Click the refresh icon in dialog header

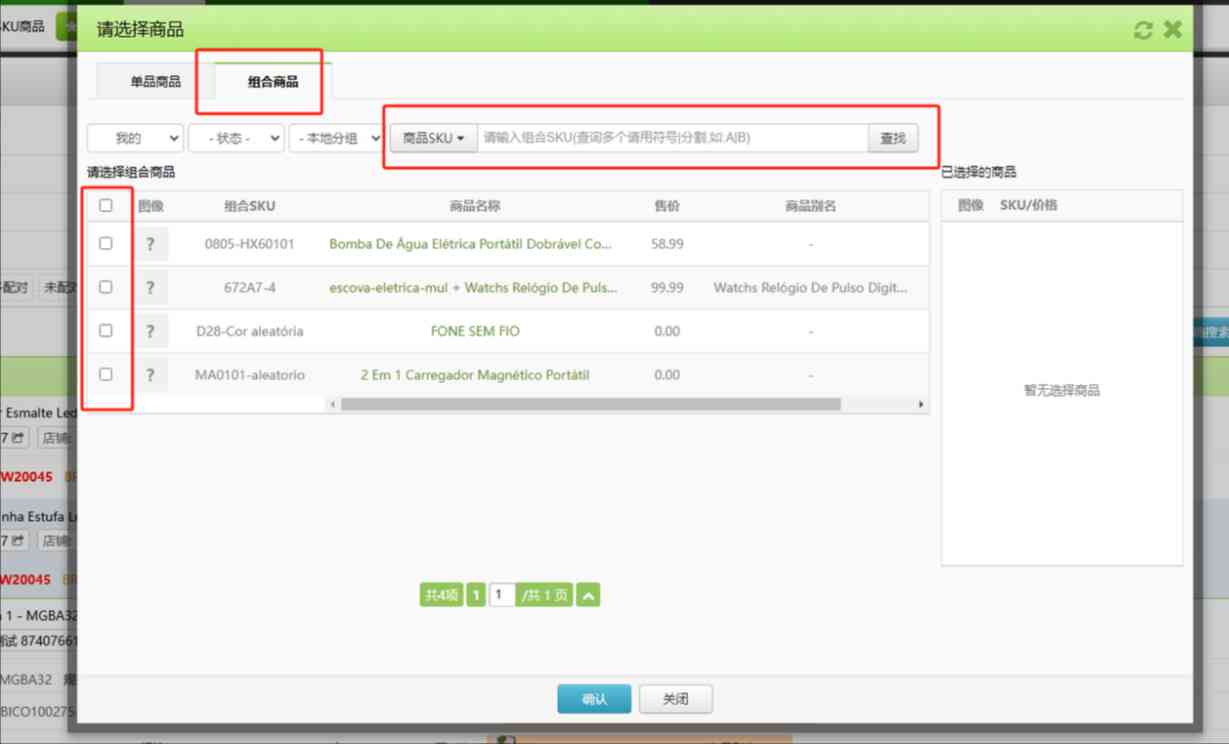[1143, 30]
